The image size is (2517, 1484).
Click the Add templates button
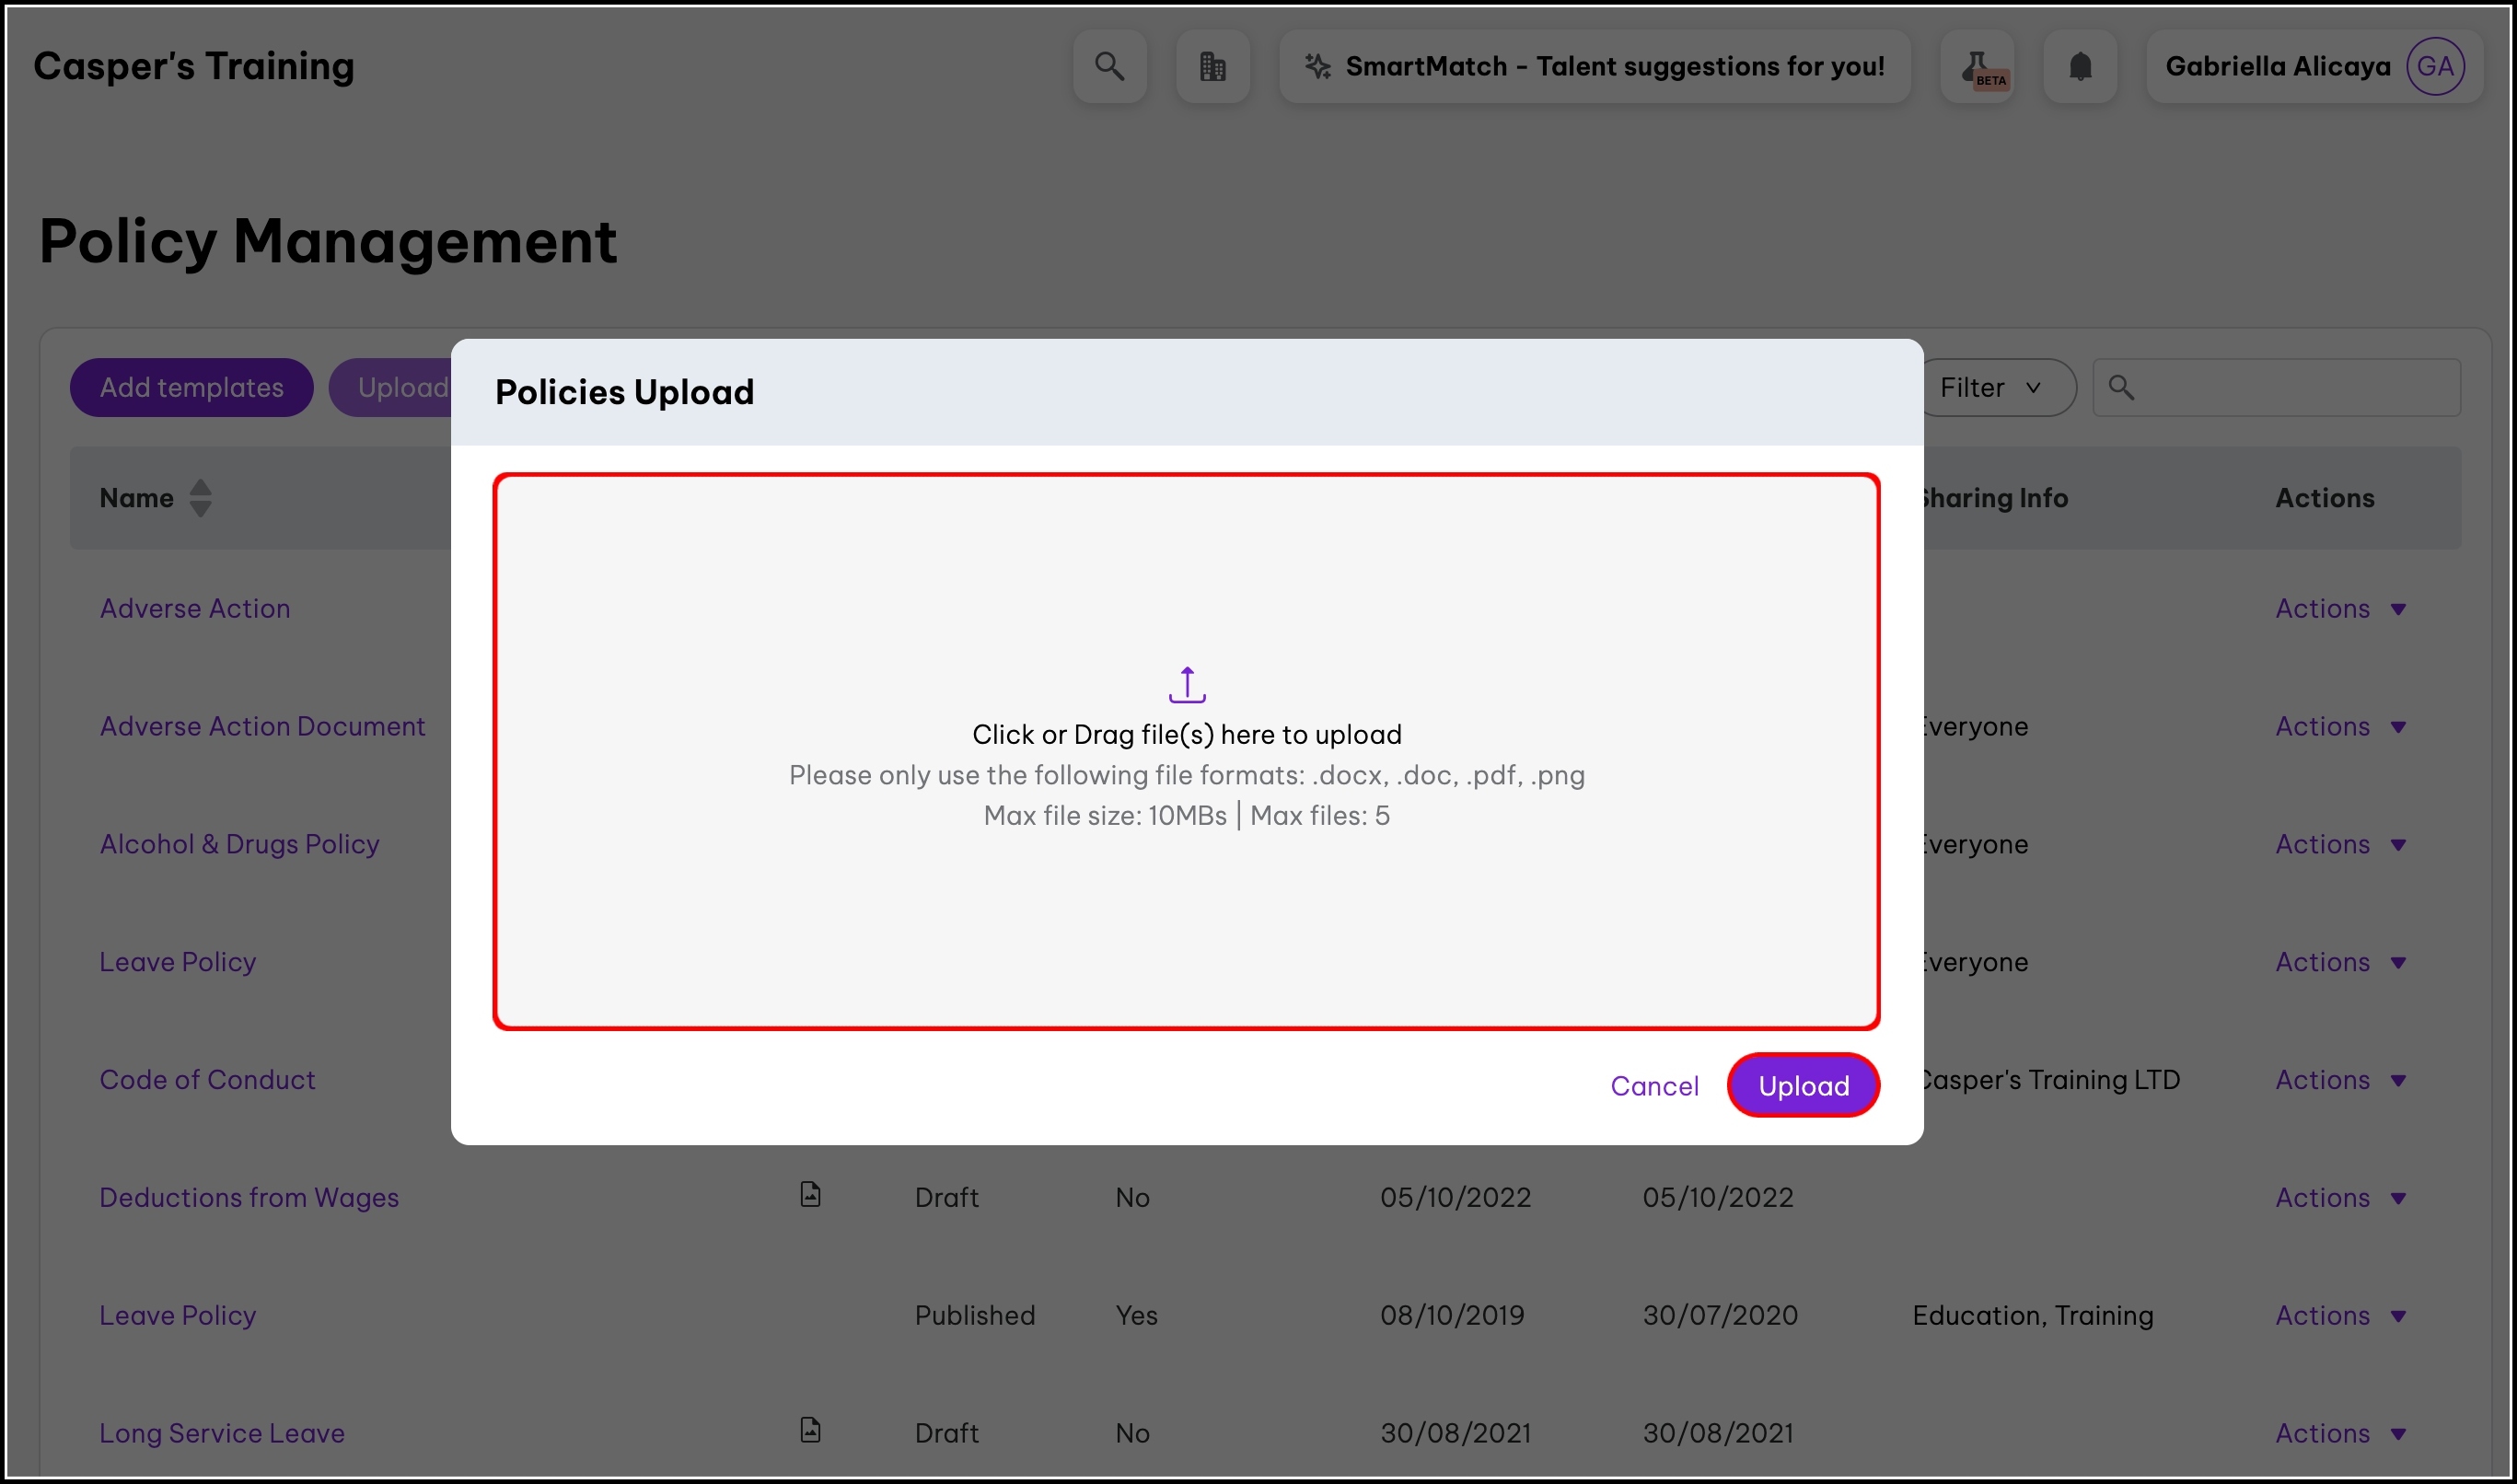click(x=191, y=388)
